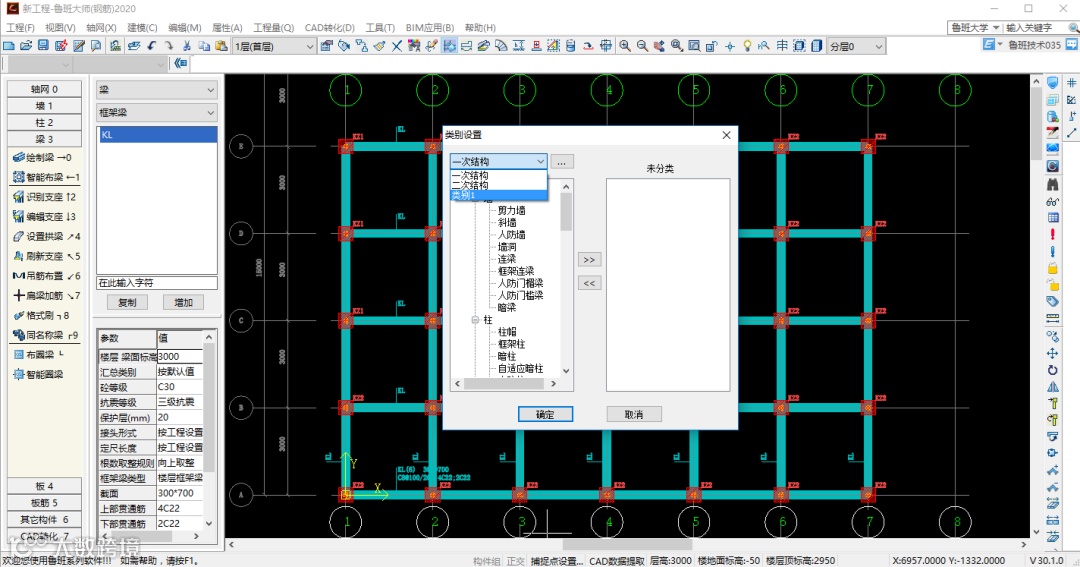Viewport: 1080px width, 567px height.
Task: Click the Paste clipboard icon
Action: click(x=222, y=46)
